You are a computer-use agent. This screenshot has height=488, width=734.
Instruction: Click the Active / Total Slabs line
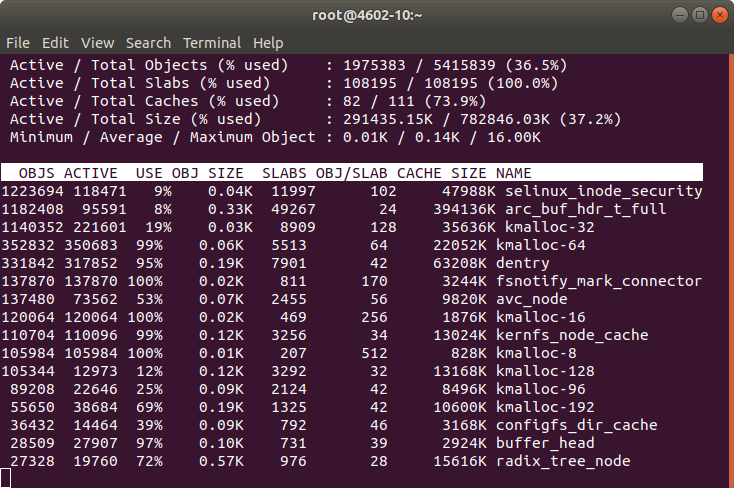[284, 83]
